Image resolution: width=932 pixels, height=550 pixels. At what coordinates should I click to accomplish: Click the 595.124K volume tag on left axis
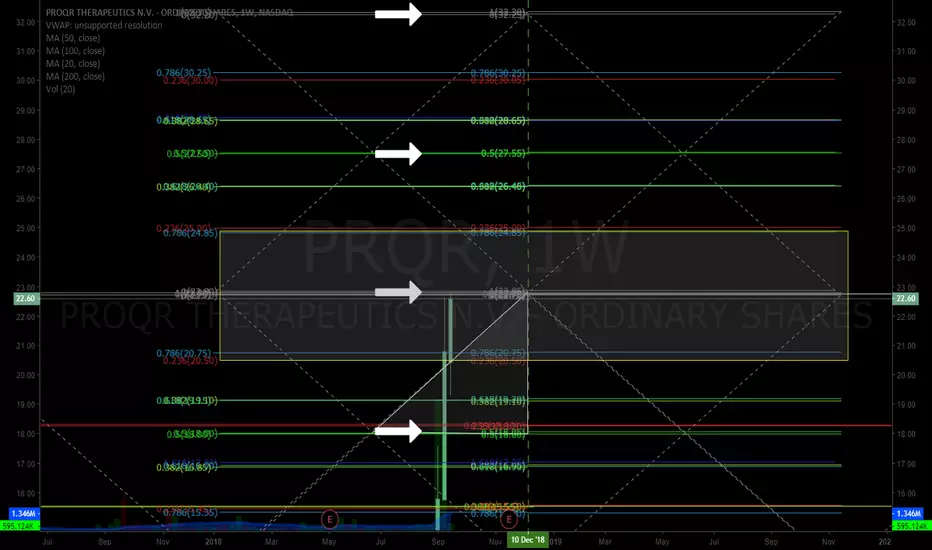click(x=20, y=526)
